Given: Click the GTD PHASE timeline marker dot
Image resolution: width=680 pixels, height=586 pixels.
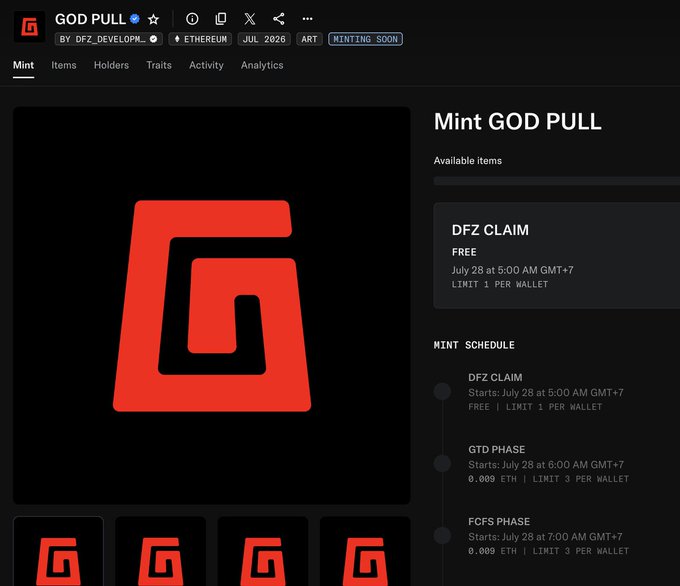Looking at the screenshot, I should tap(442, 463).
